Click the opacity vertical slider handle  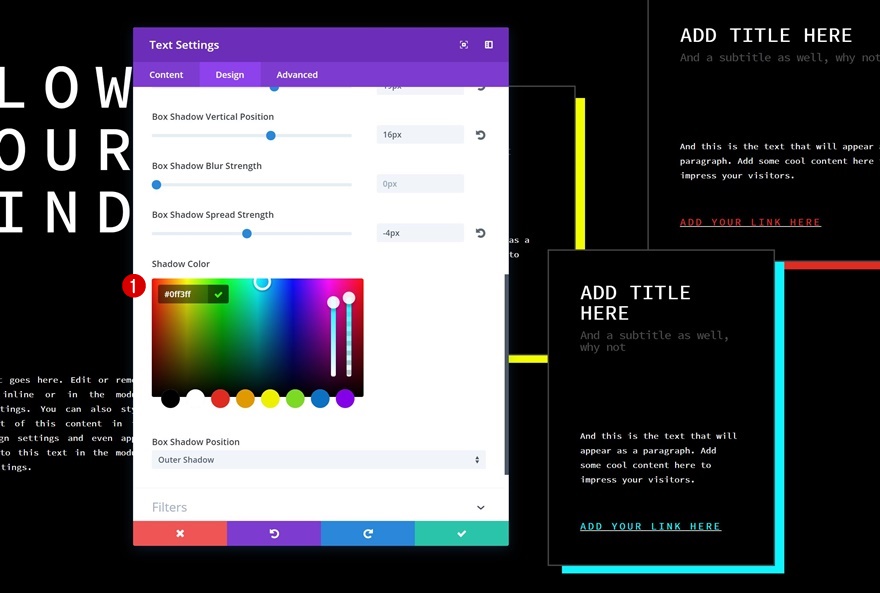tap(349, 298)
